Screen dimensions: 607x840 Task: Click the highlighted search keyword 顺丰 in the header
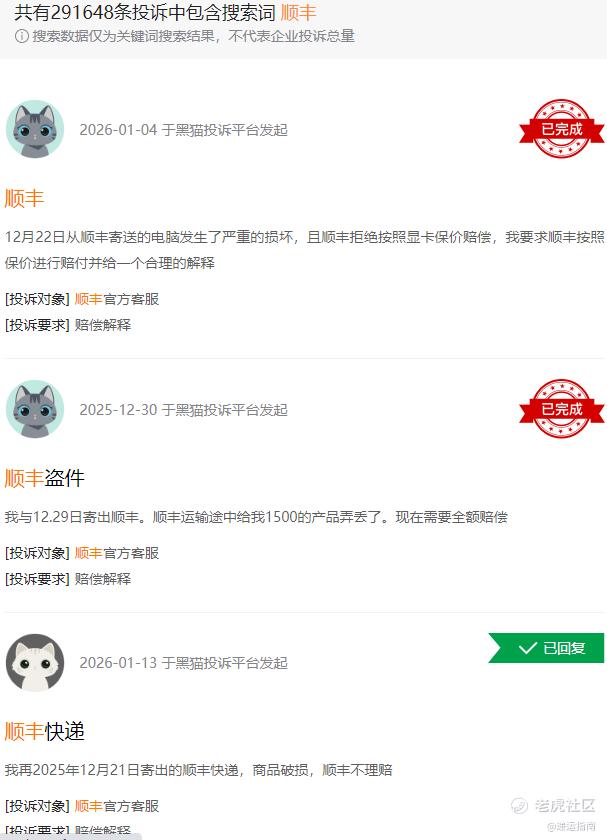coord(299,13)
